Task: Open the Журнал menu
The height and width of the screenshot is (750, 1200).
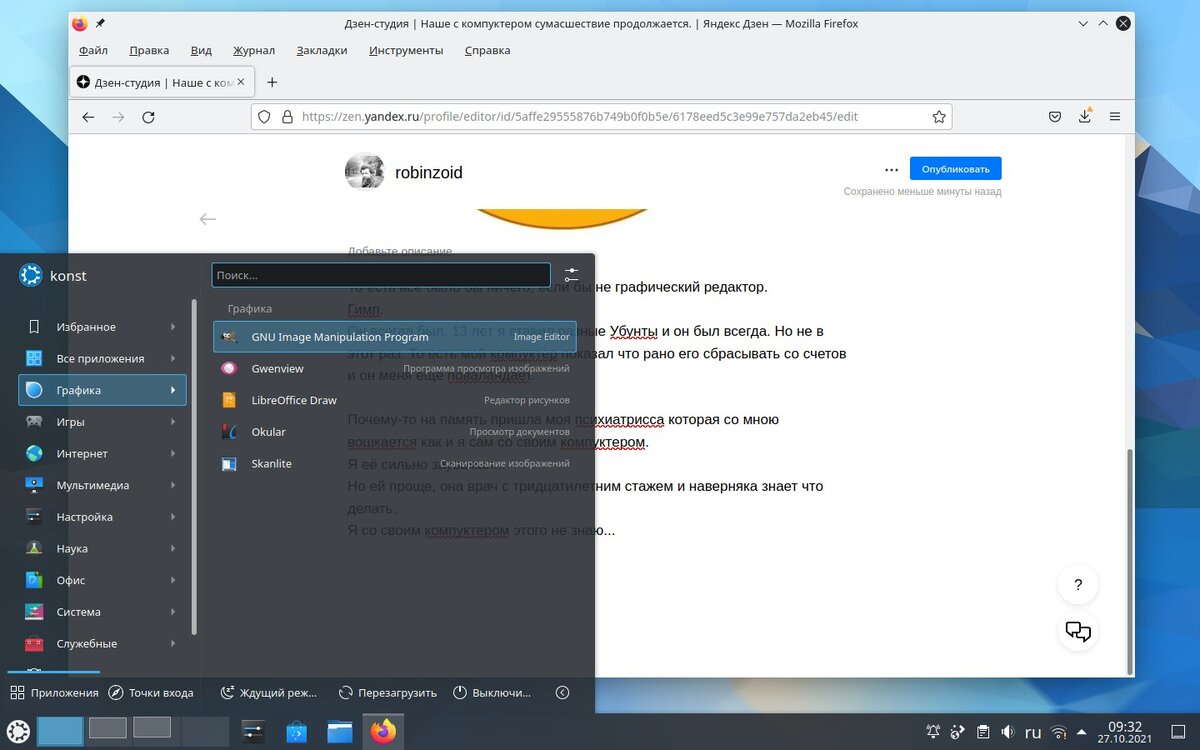Action: tap(254, 50)
